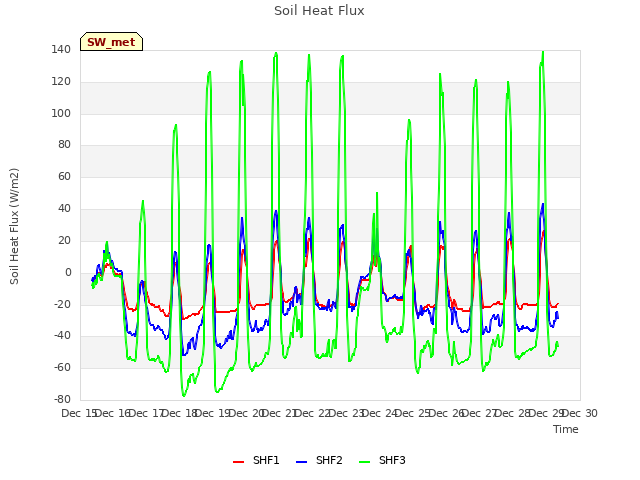Screen dimensions: 640x480
Task: Click the 100 y-axis tick label
Action: 61,113
